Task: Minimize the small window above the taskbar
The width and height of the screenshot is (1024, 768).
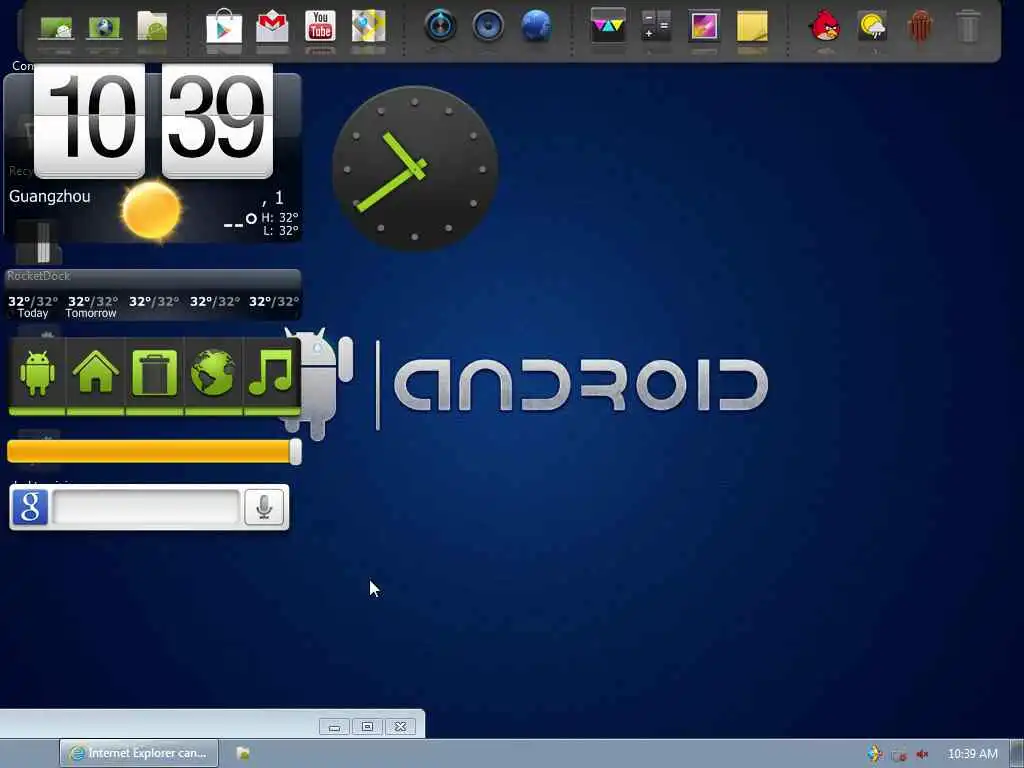Action: click(335, 727)
